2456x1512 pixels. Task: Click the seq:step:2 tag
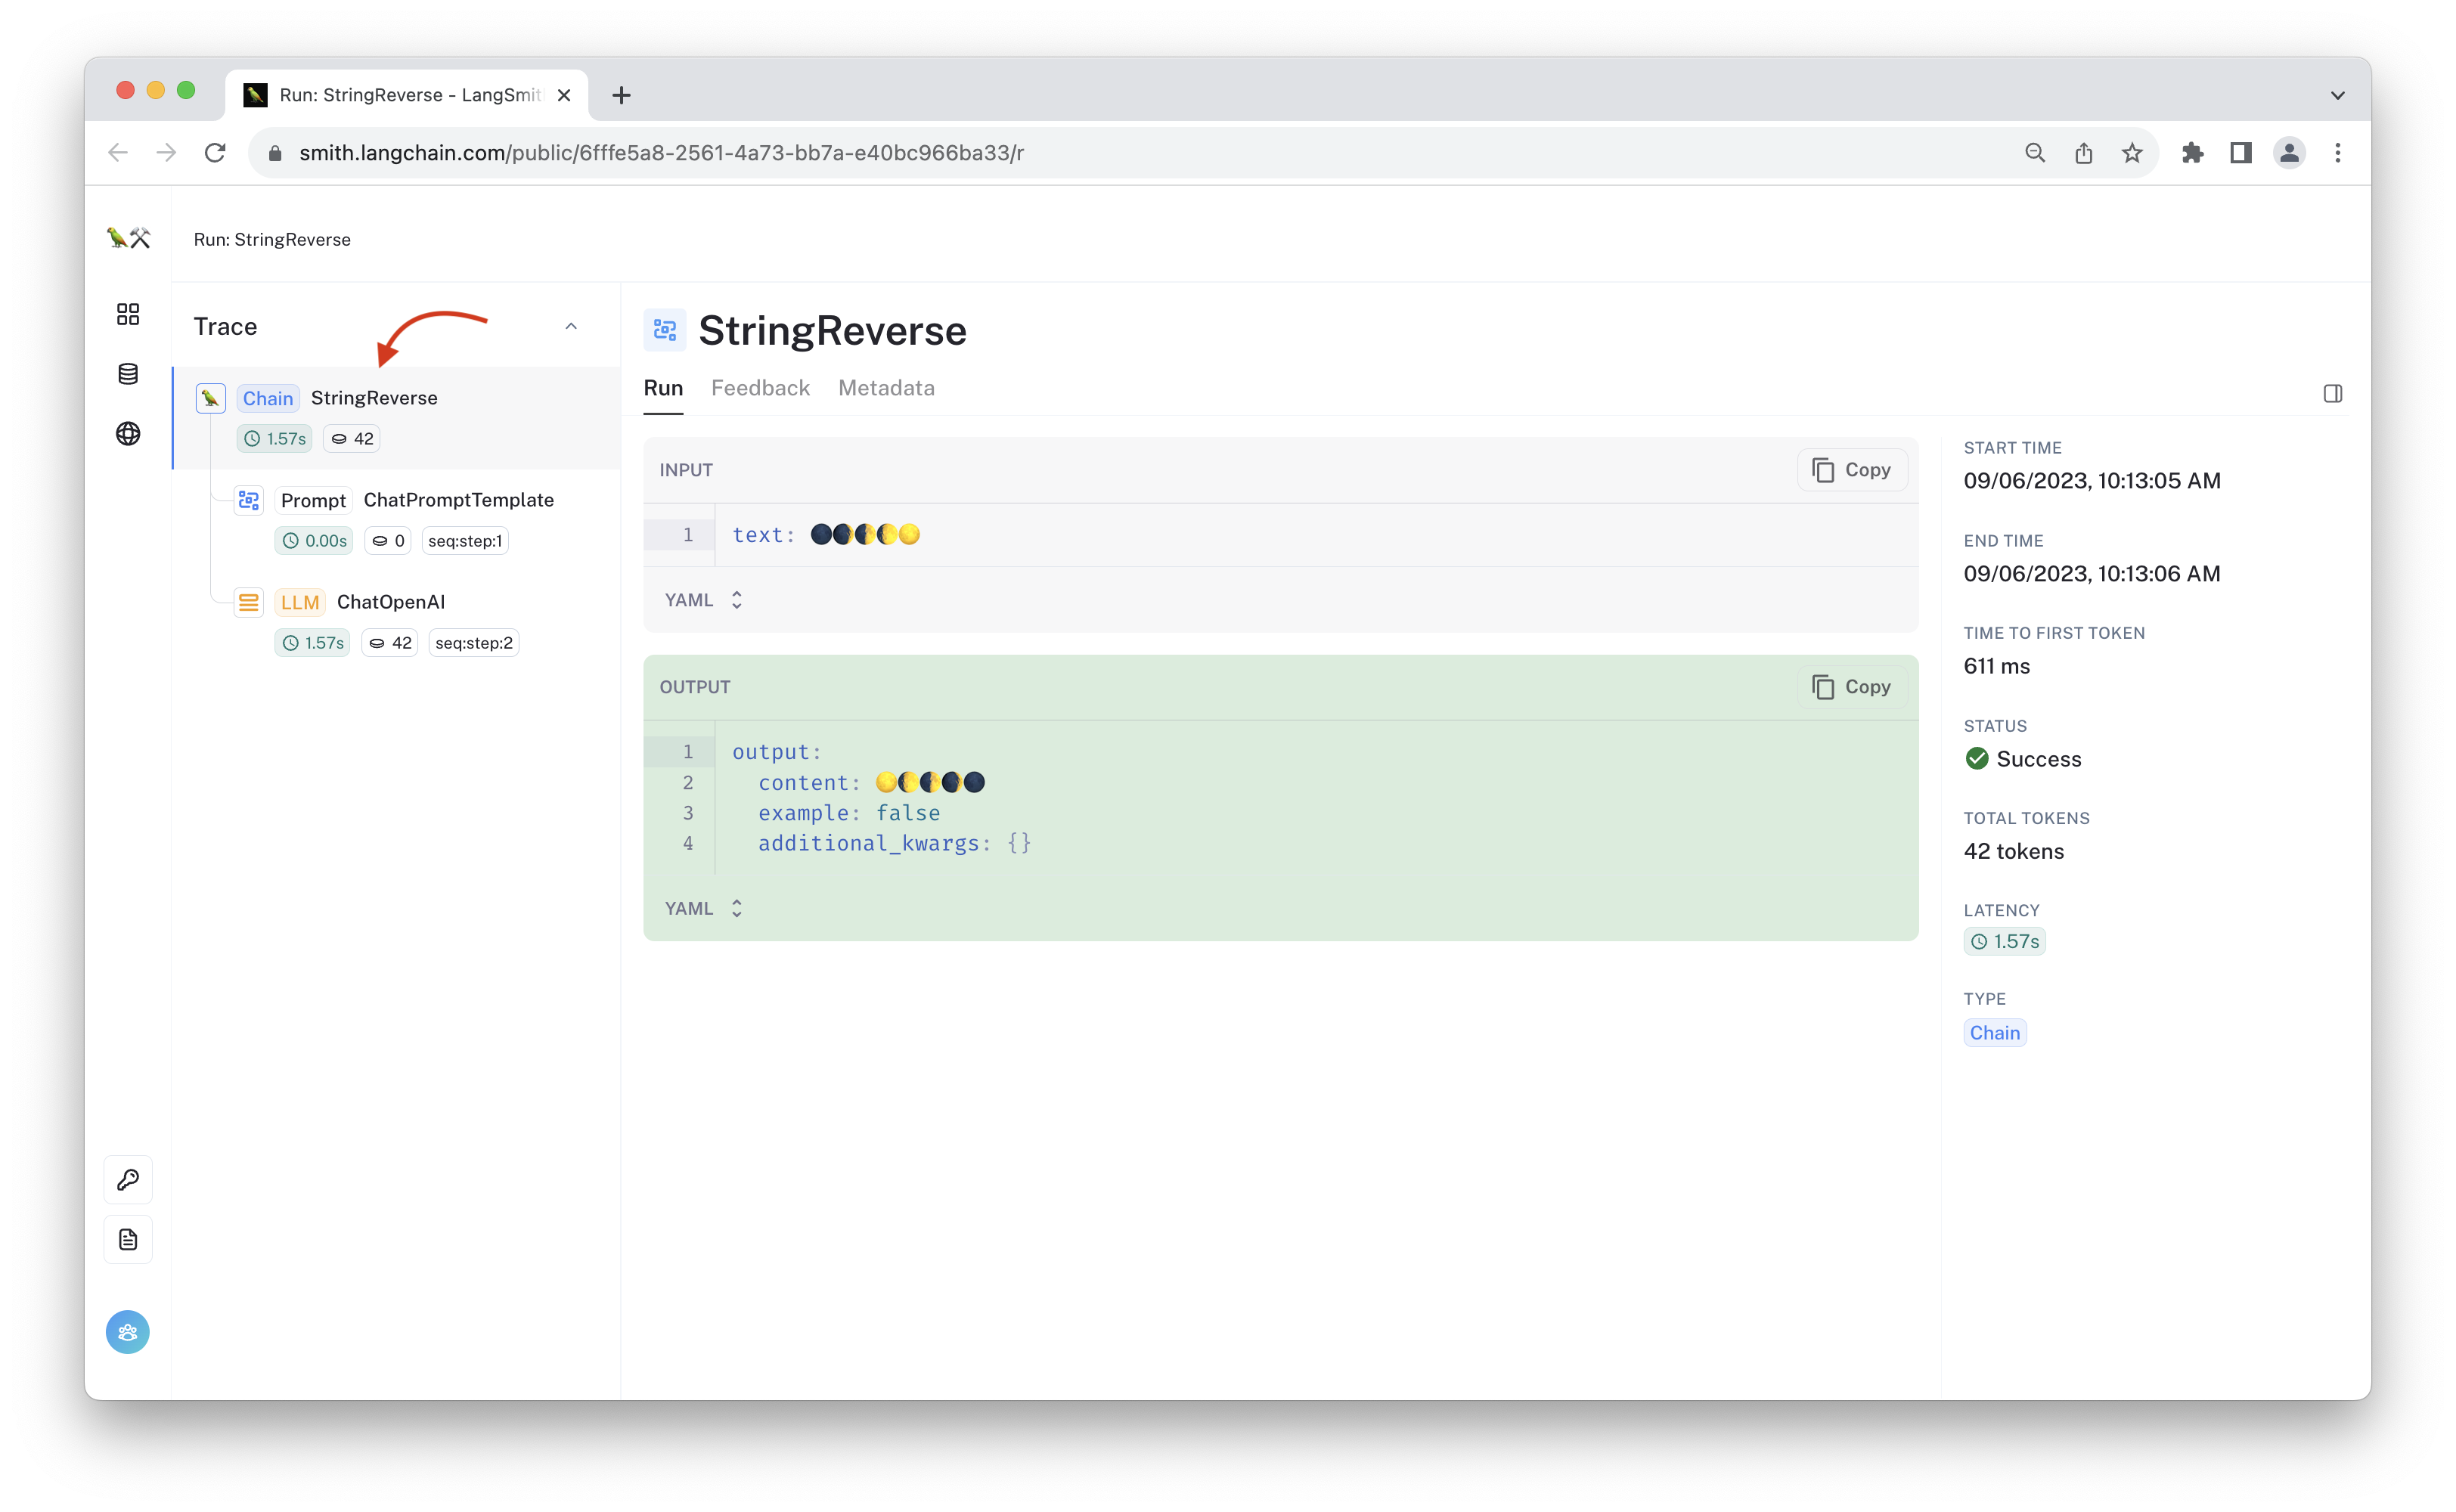point(474,643)
